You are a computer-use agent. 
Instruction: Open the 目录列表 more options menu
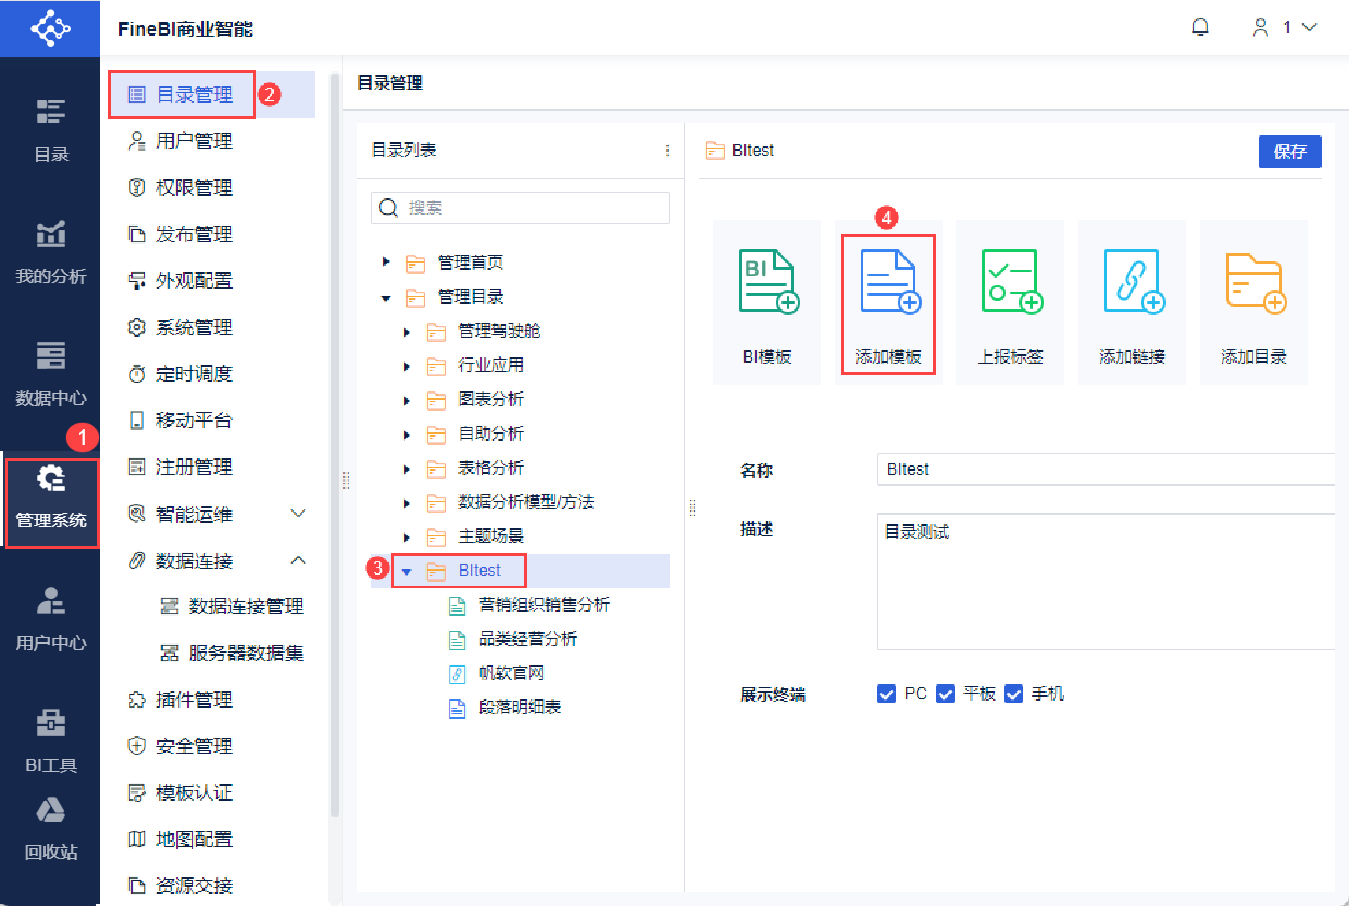[667, 150]
